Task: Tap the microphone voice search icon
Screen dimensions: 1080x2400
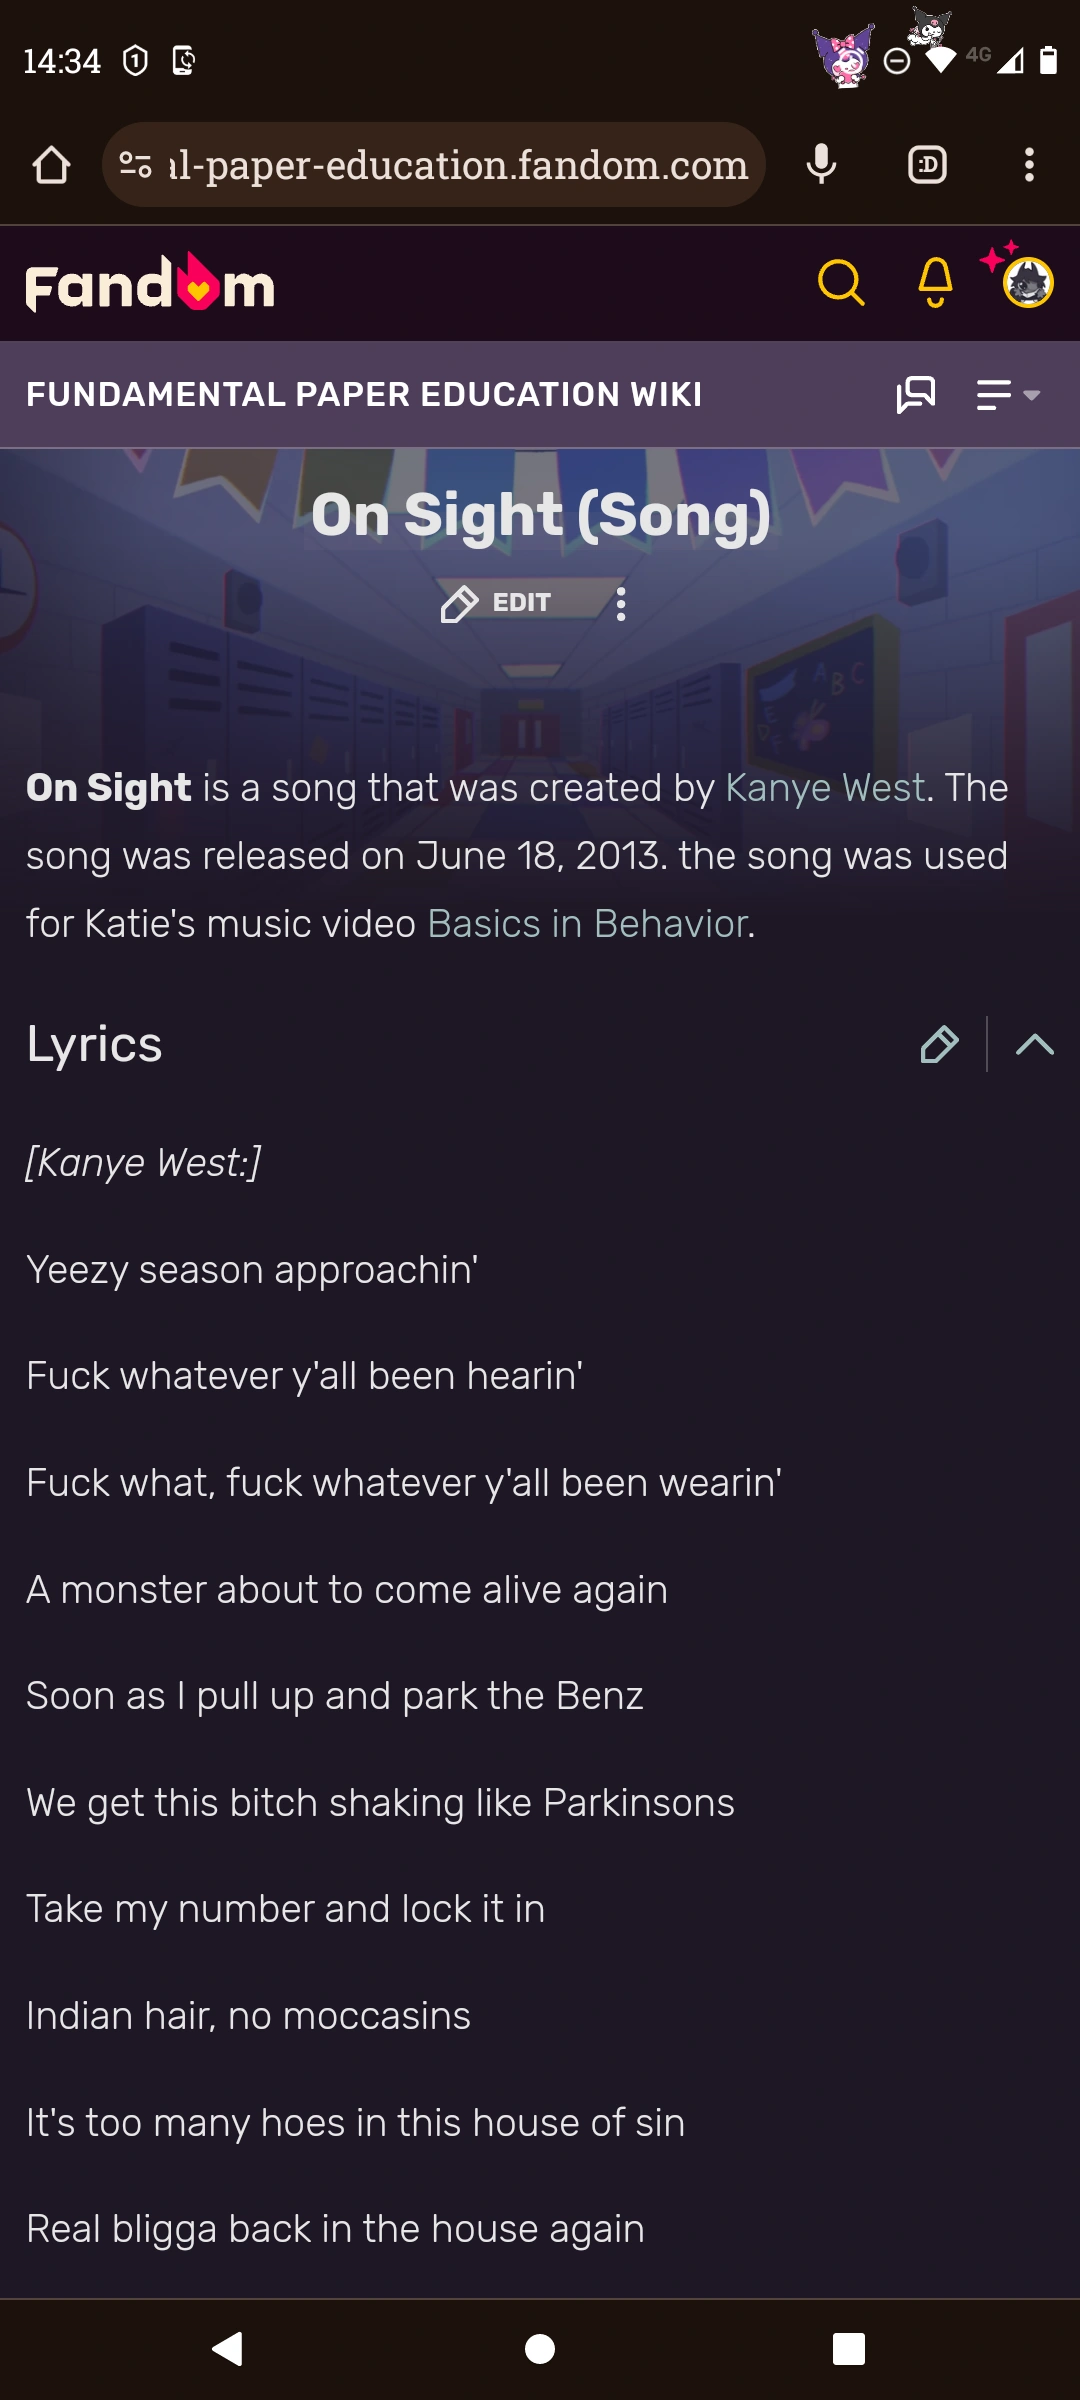Action: tap(821, 165)
